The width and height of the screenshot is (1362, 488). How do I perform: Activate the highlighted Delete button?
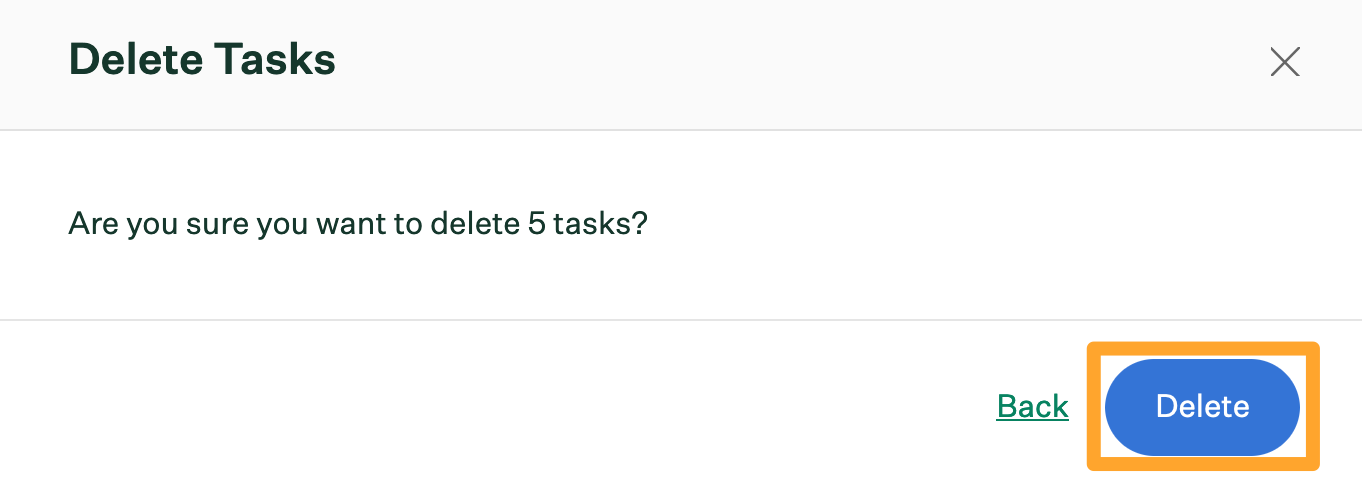1202,407
